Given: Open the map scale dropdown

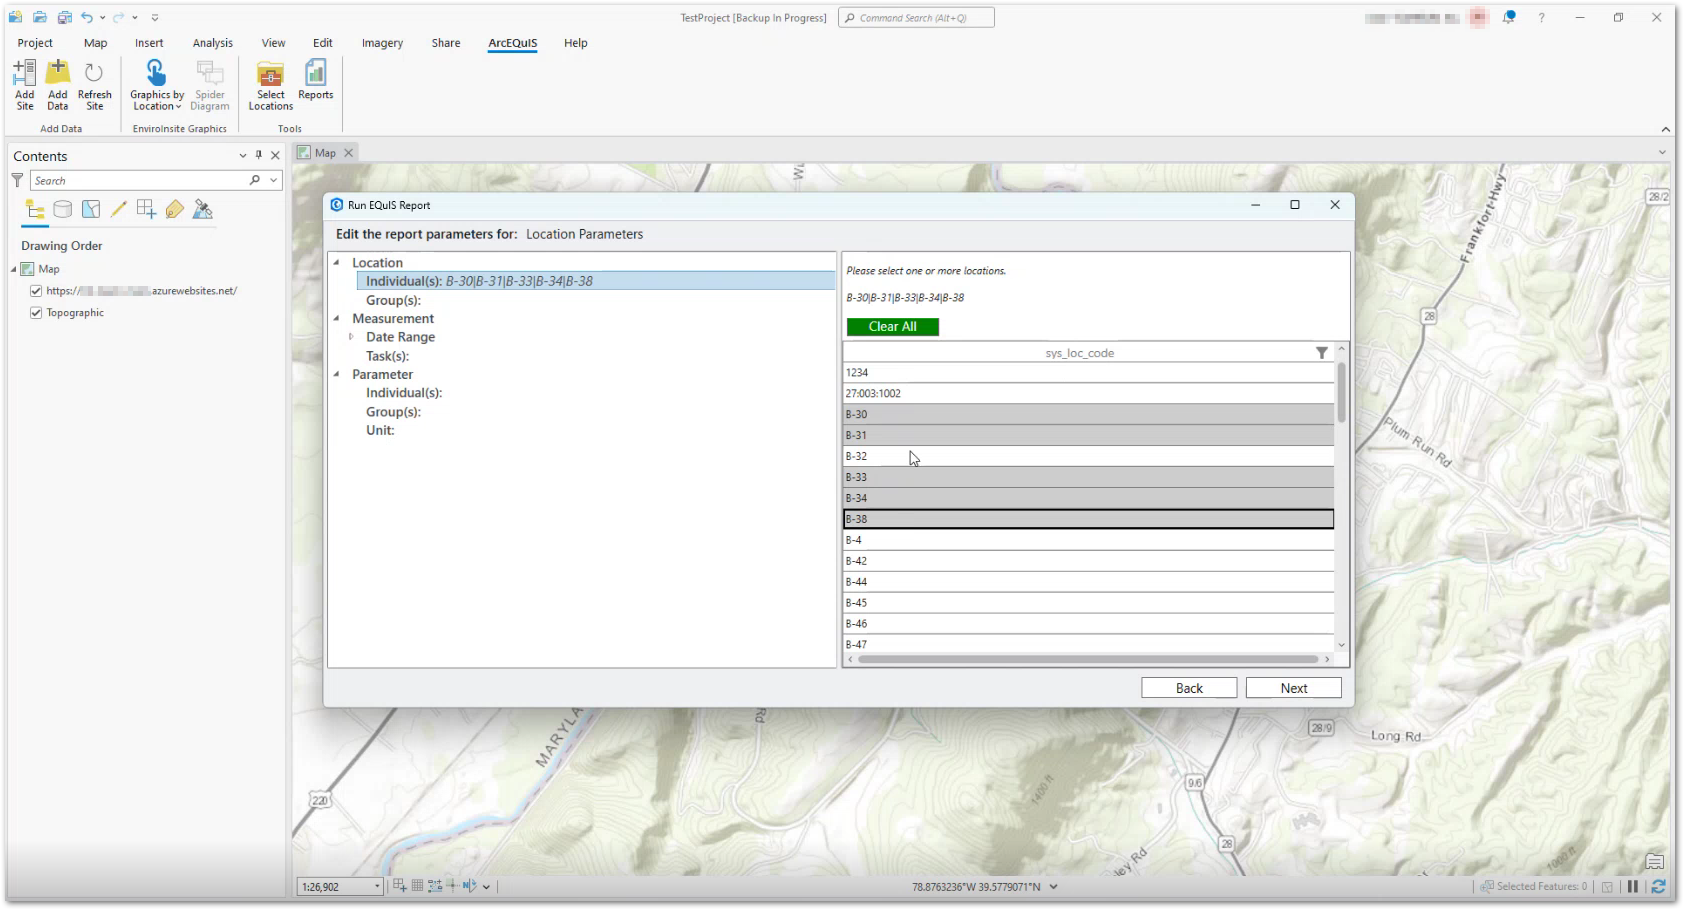Looking at the screenshot, I should [377, 887].
